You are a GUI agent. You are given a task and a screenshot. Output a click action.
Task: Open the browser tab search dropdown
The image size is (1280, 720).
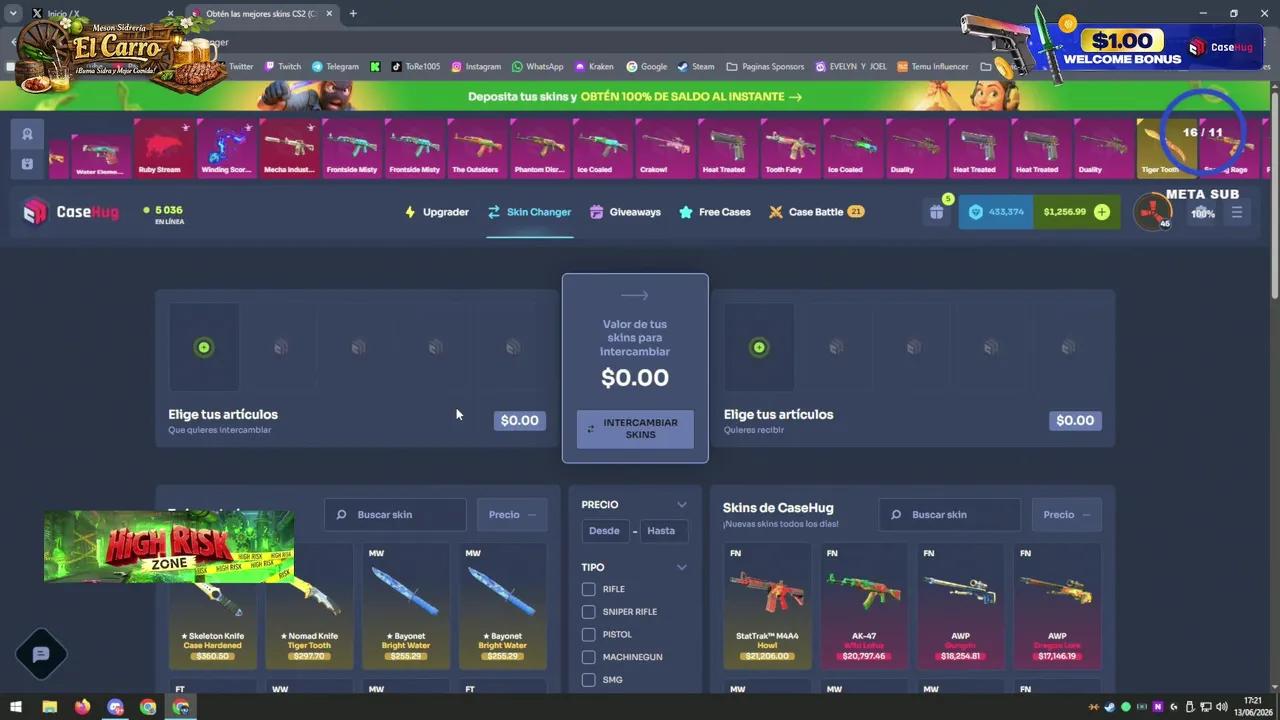pos(13,14)
